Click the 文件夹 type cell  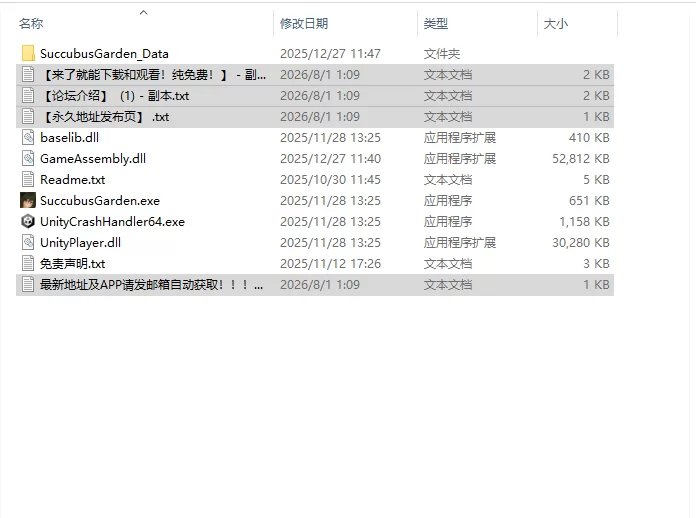(442, 54)
